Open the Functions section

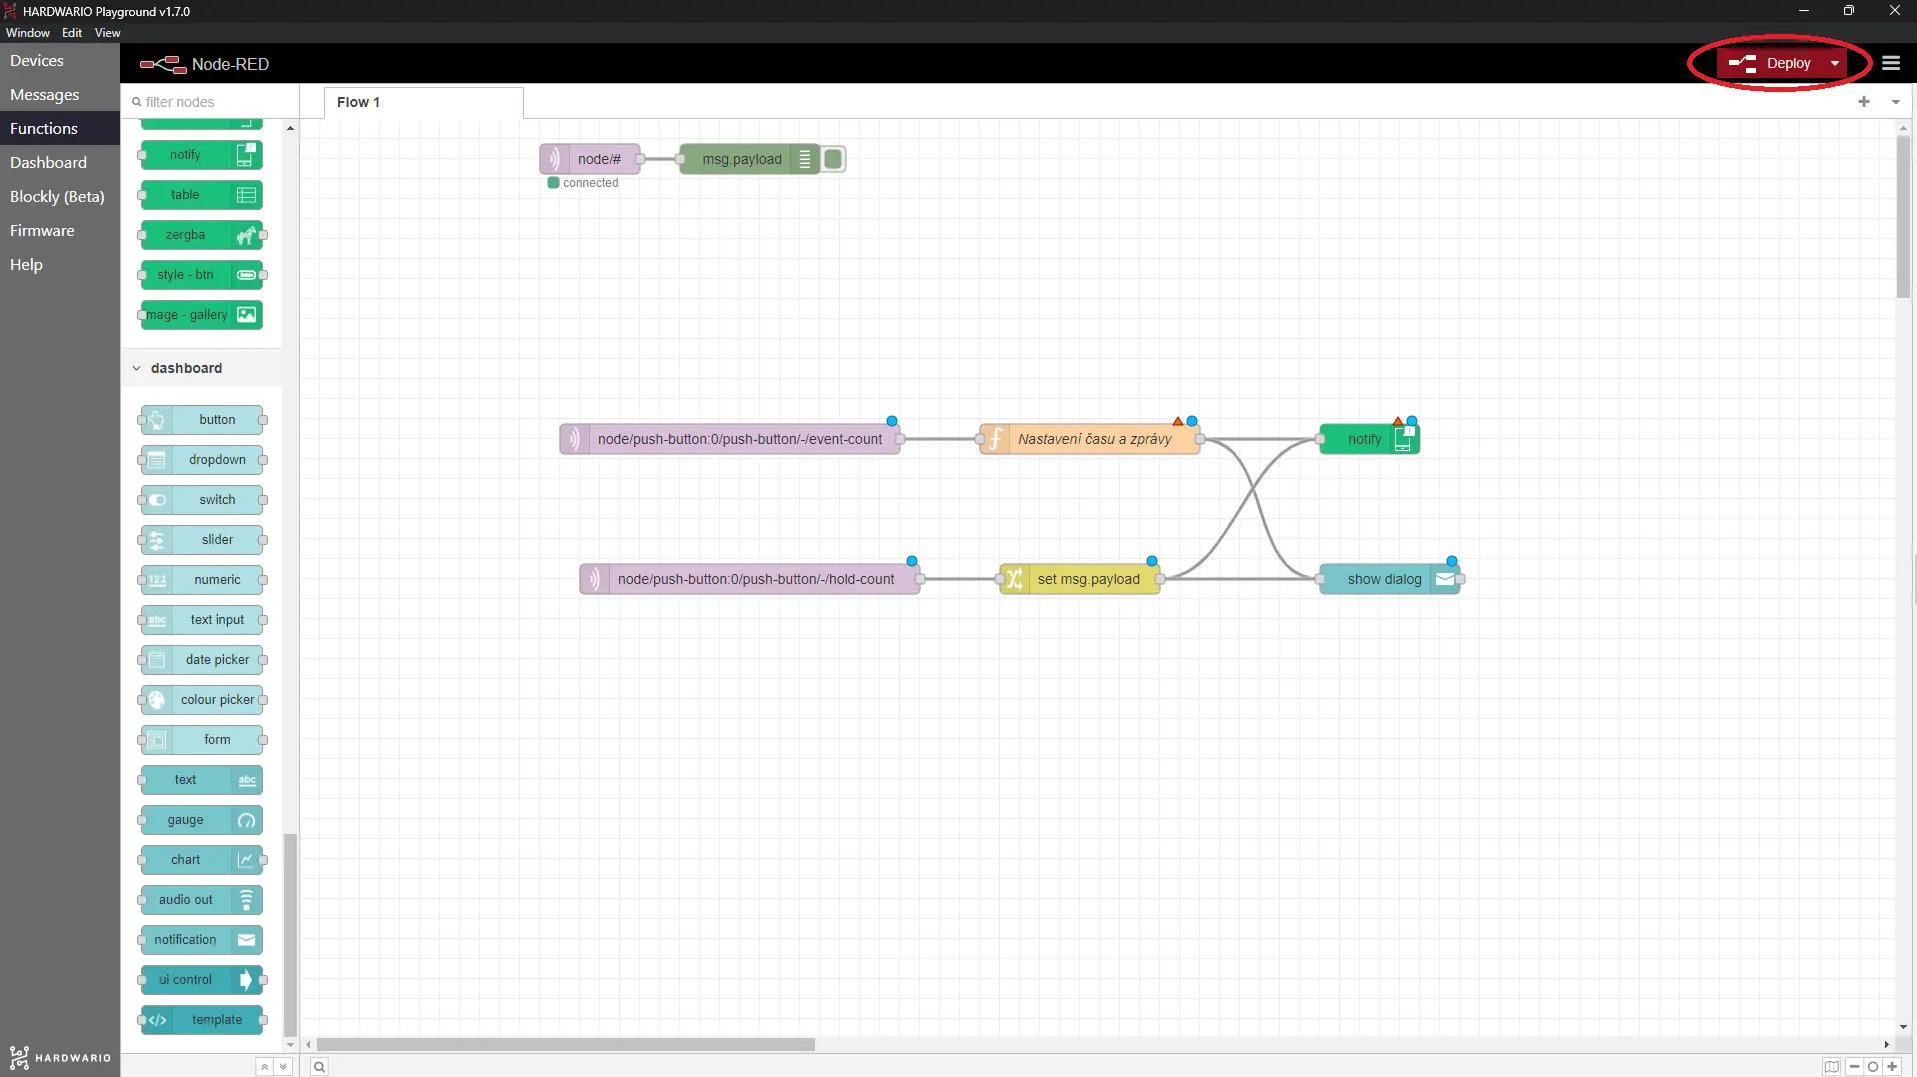(60, 129)
